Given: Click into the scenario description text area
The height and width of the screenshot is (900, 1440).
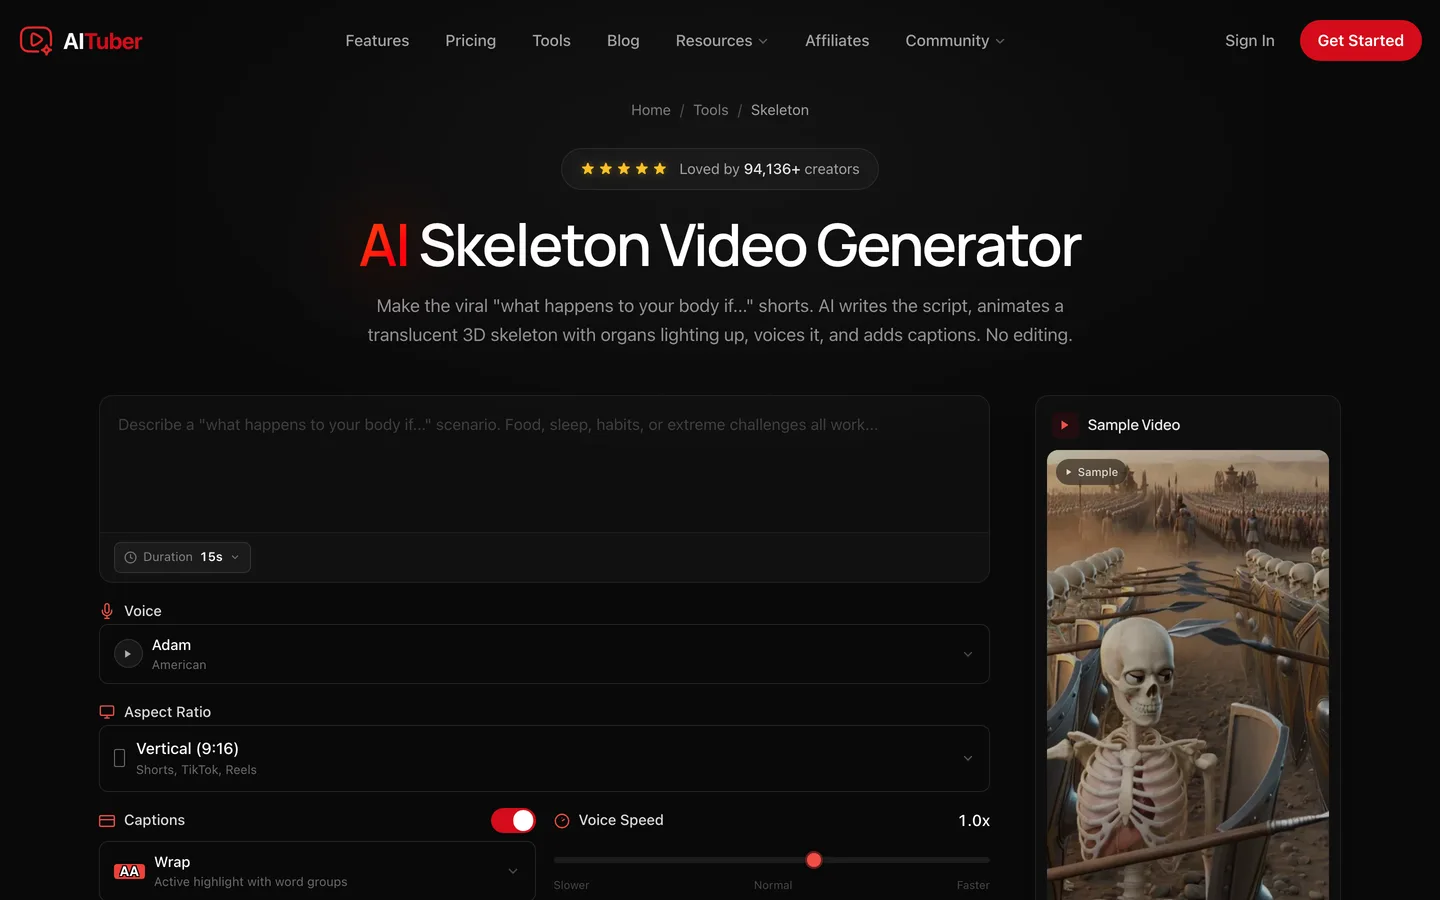Looking at the screenshot, I should 544,464.
